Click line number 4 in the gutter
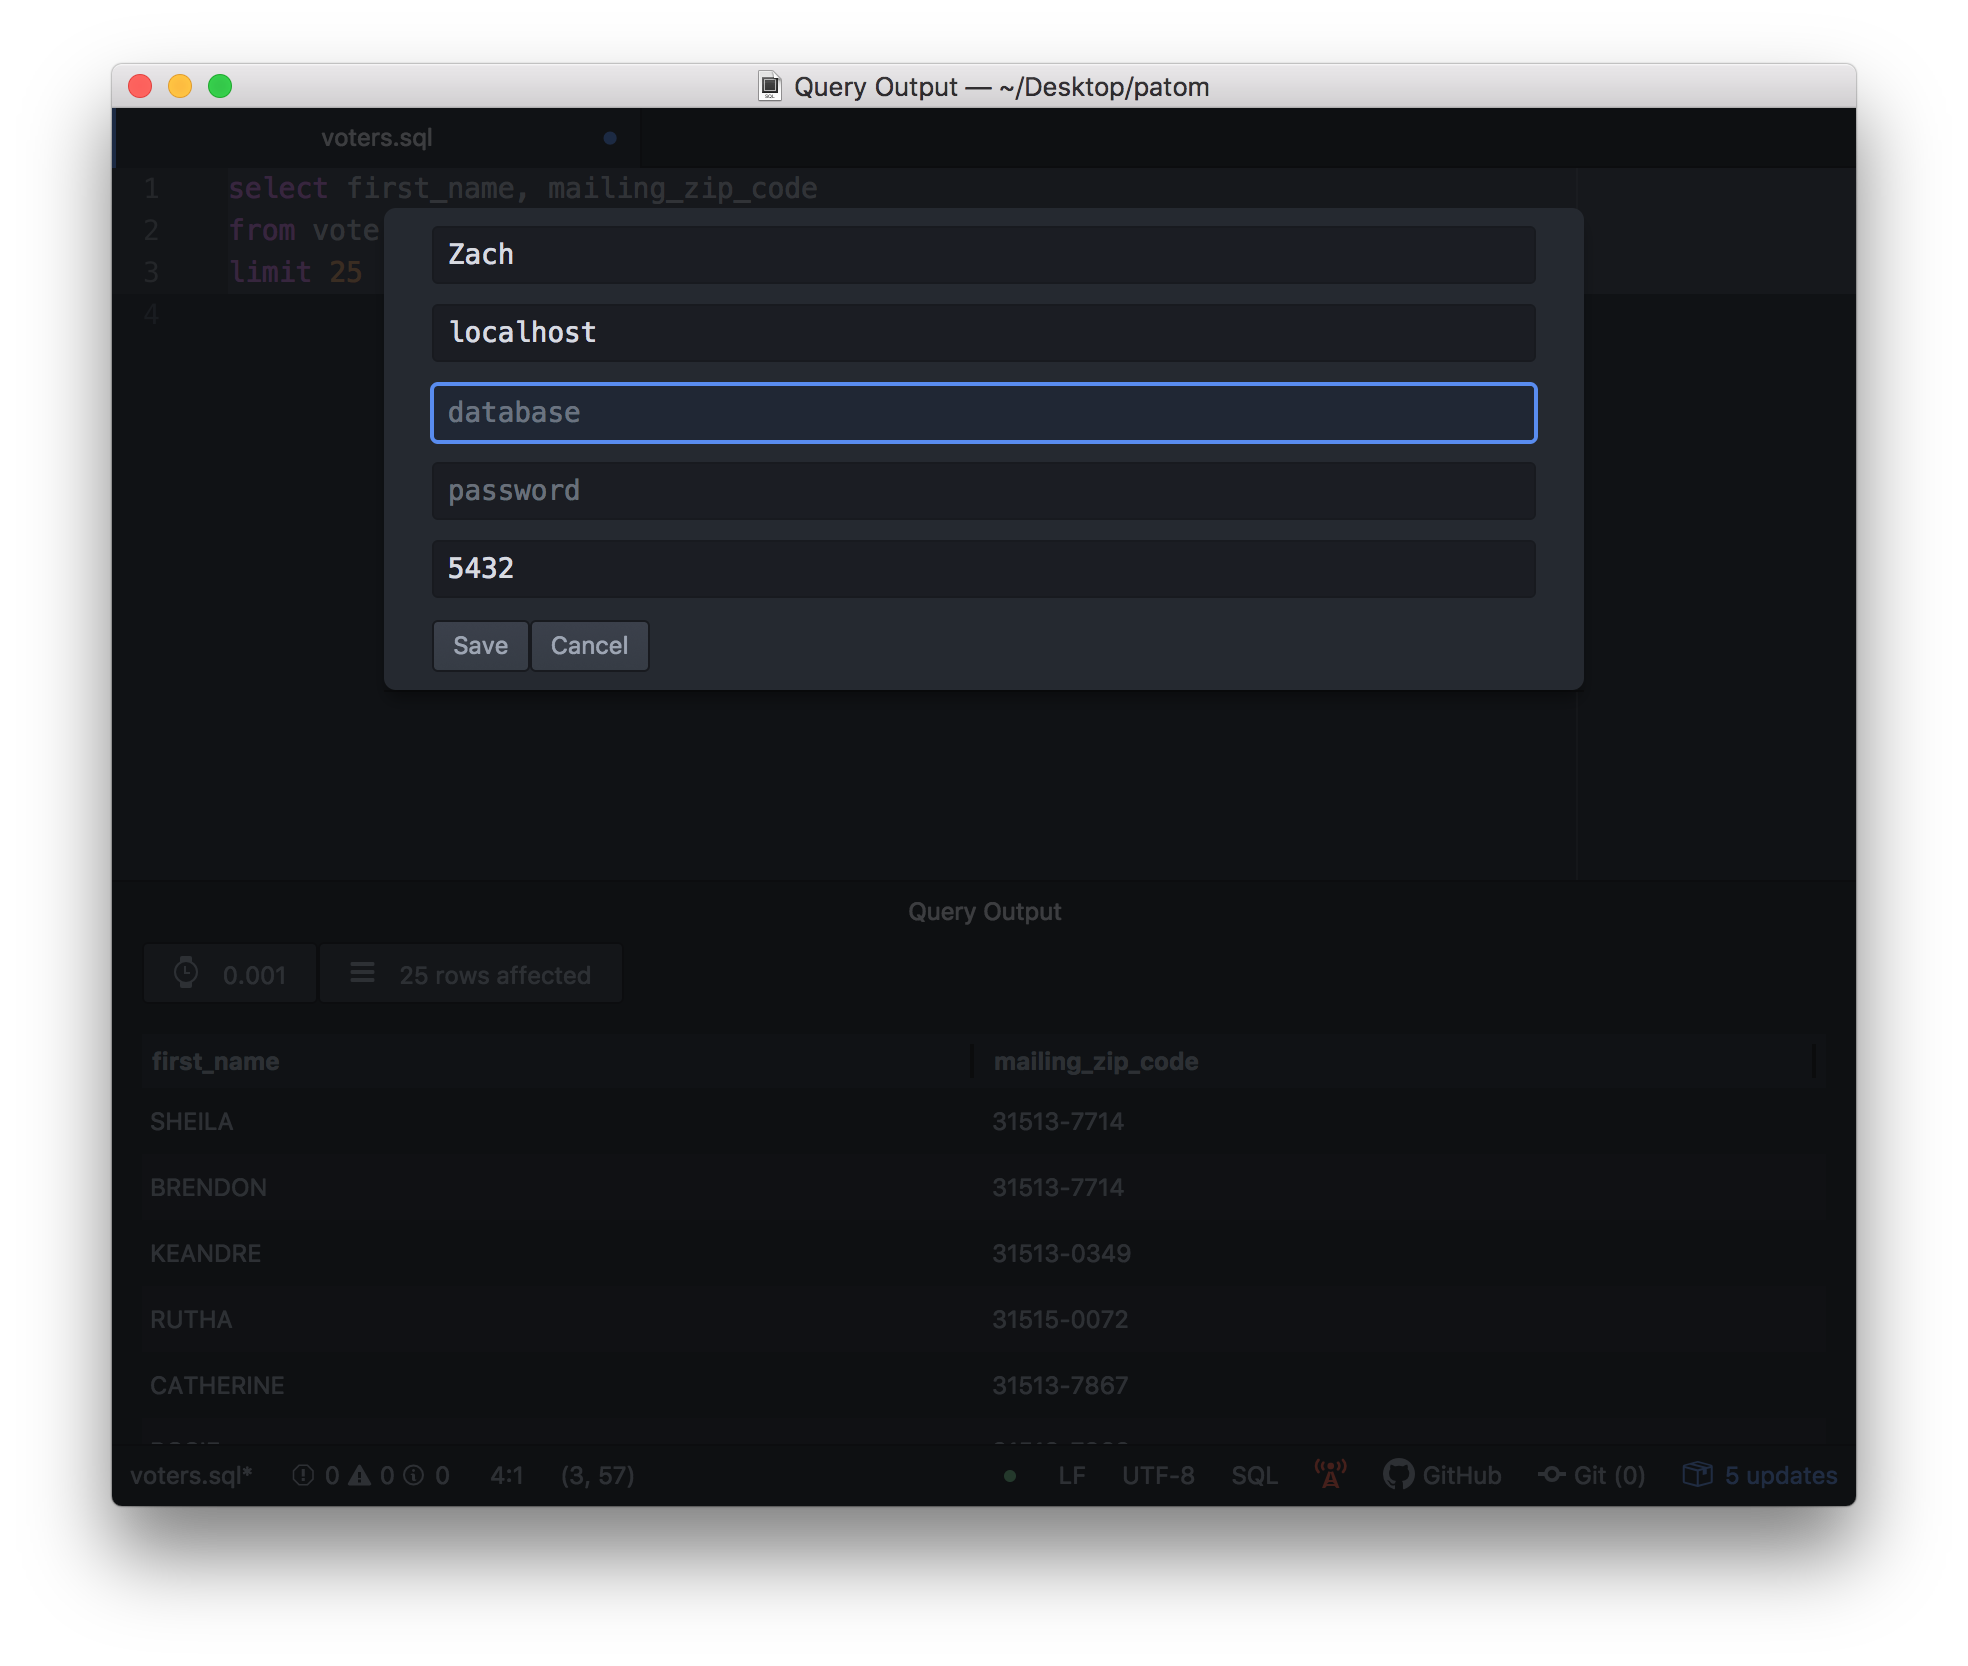 (151, 314)
